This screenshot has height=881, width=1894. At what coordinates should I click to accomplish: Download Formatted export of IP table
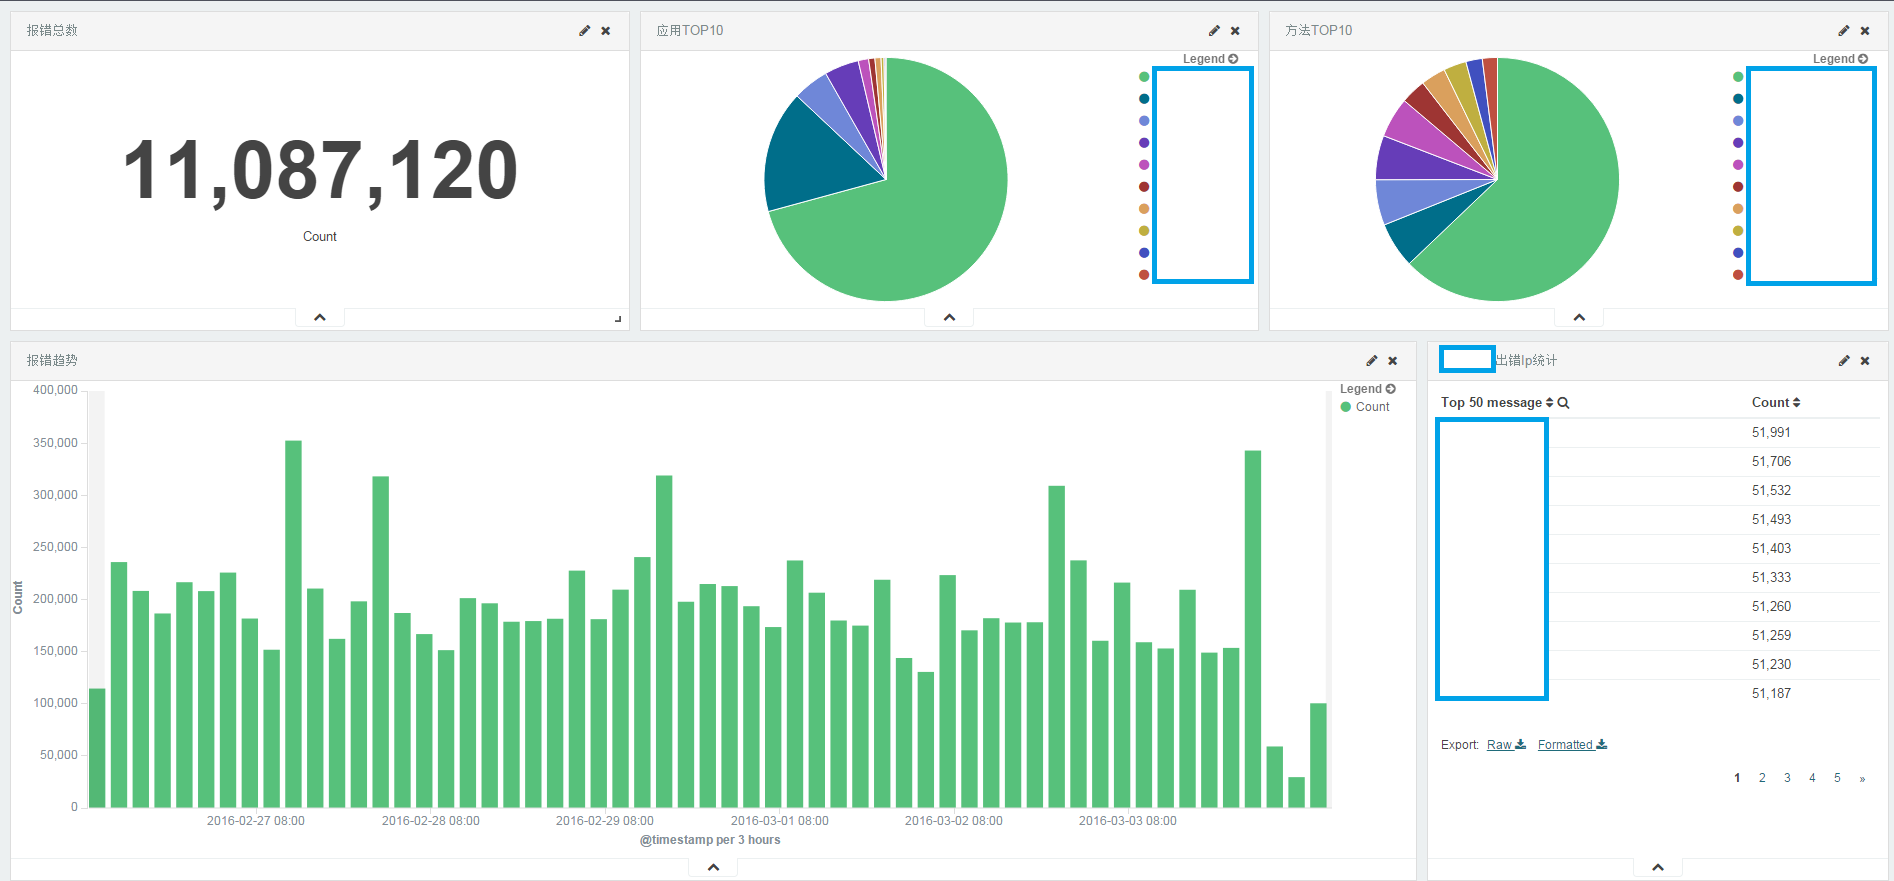coord(1571,745)
